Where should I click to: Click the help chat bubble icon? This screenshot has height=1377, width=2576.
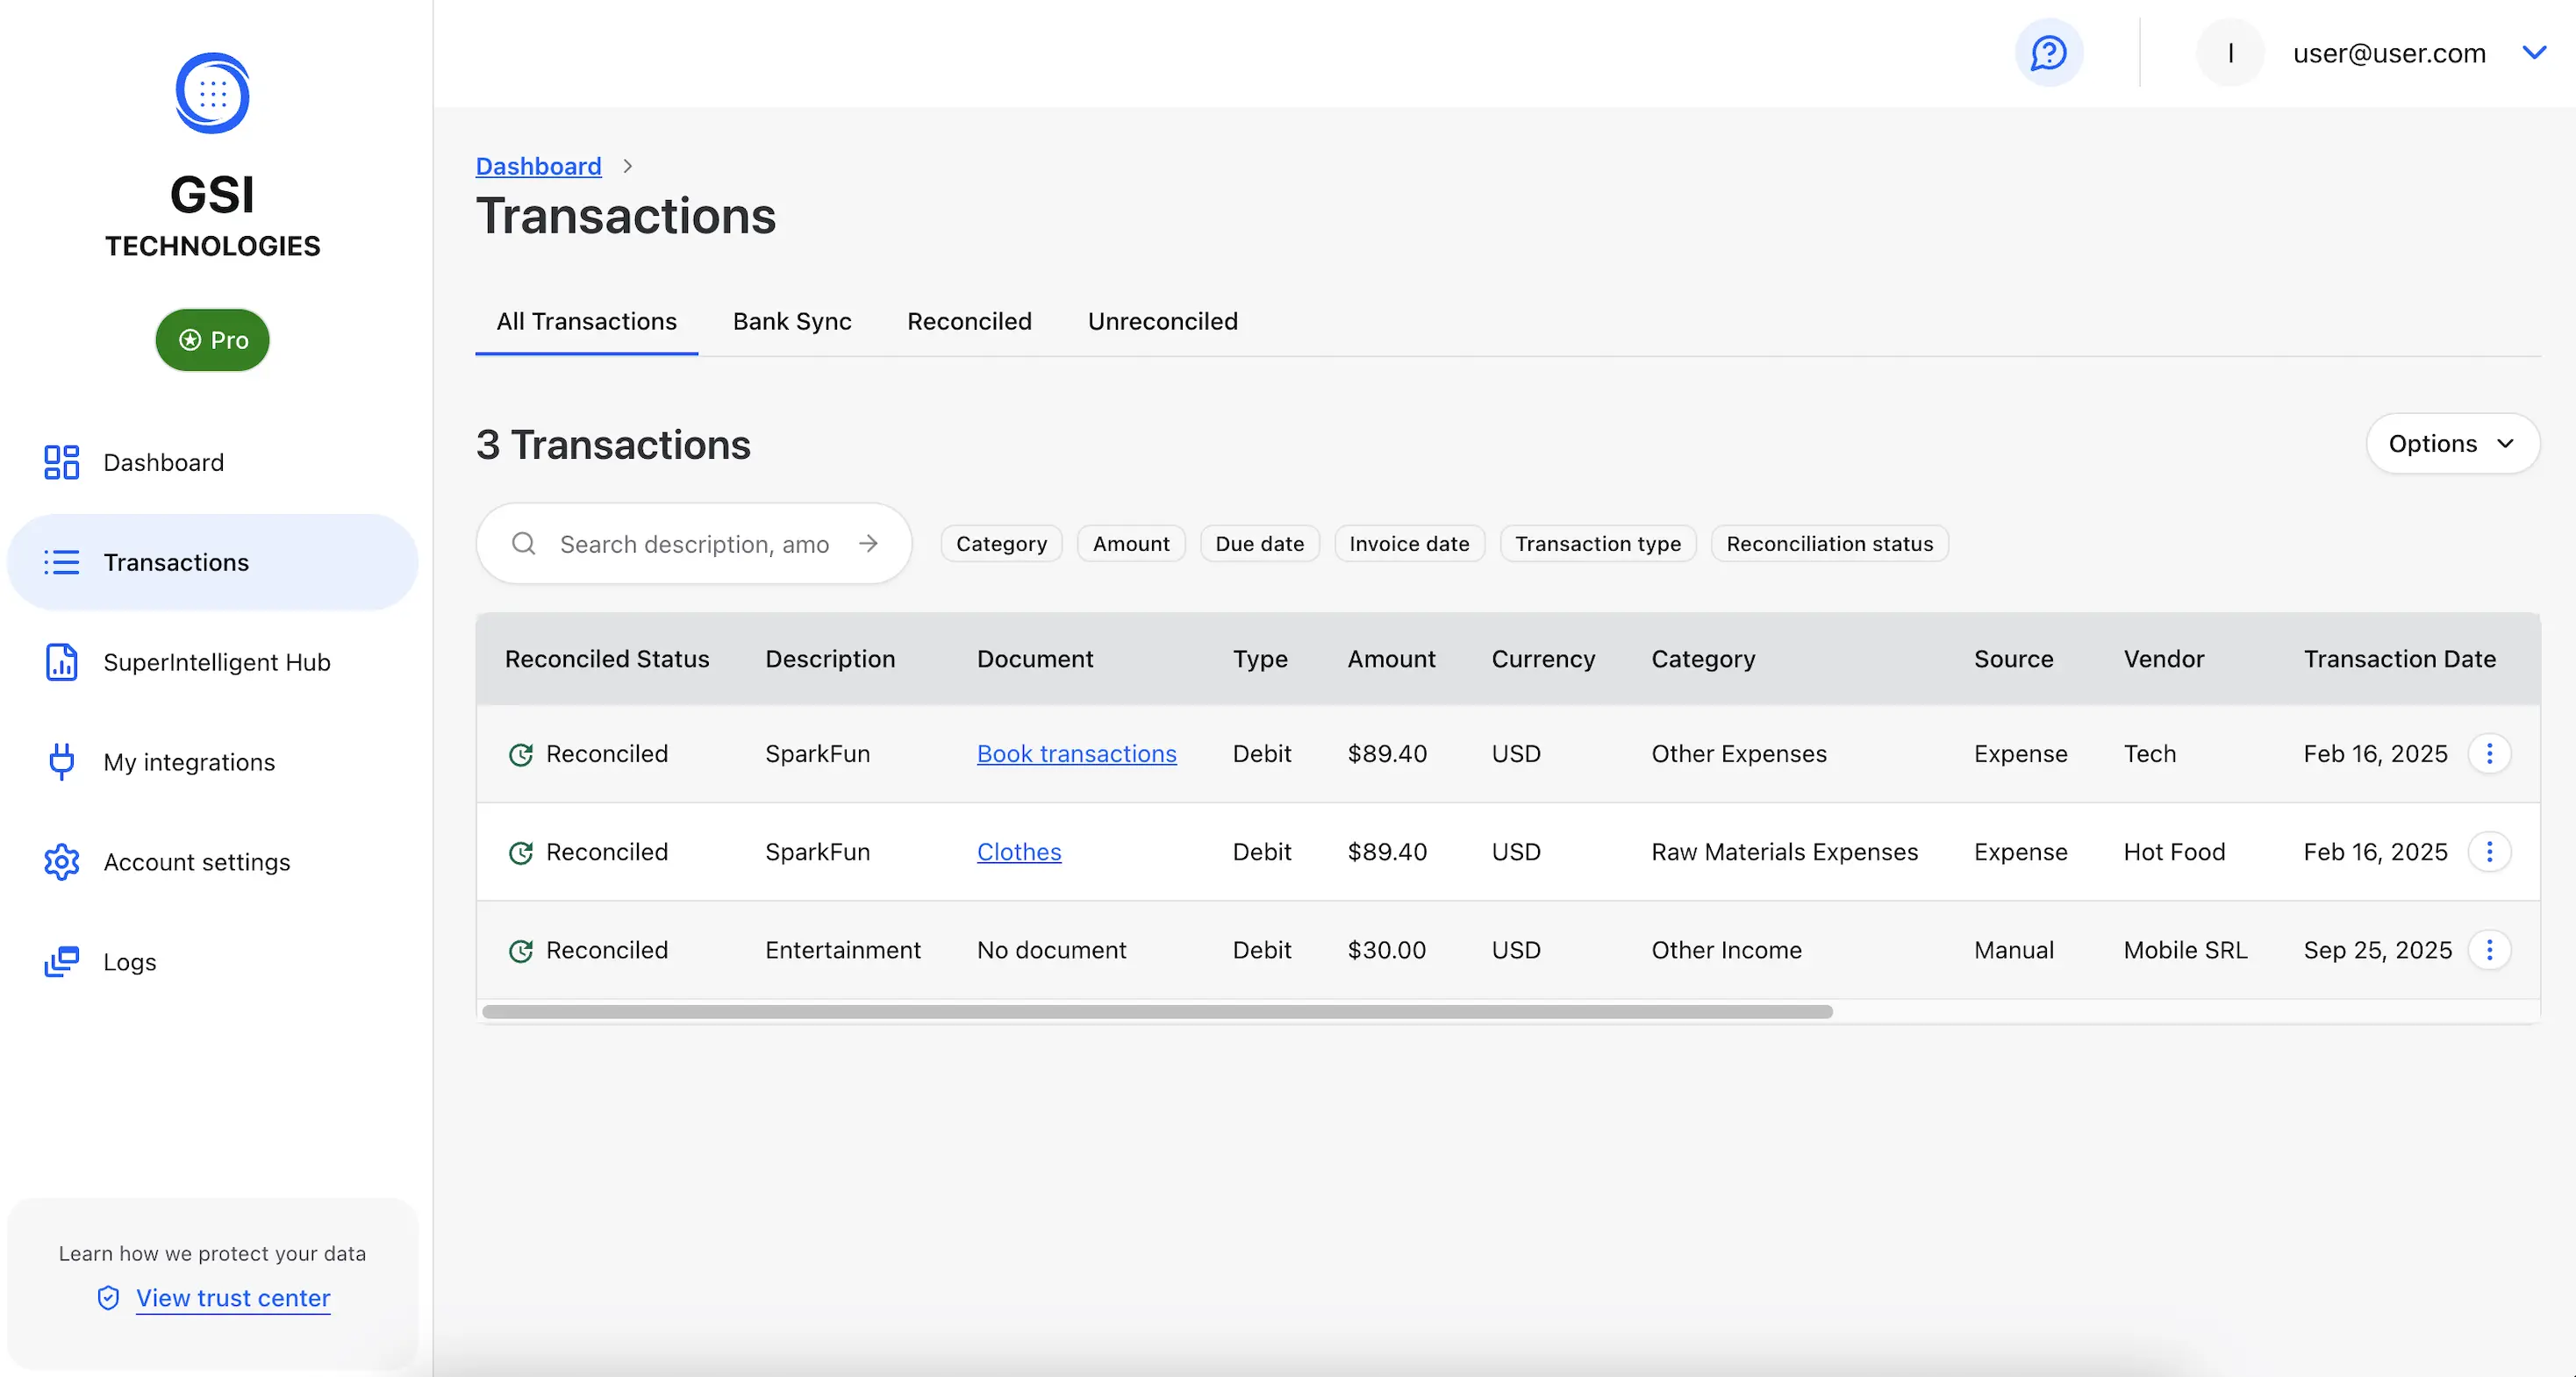(2048, 53)
